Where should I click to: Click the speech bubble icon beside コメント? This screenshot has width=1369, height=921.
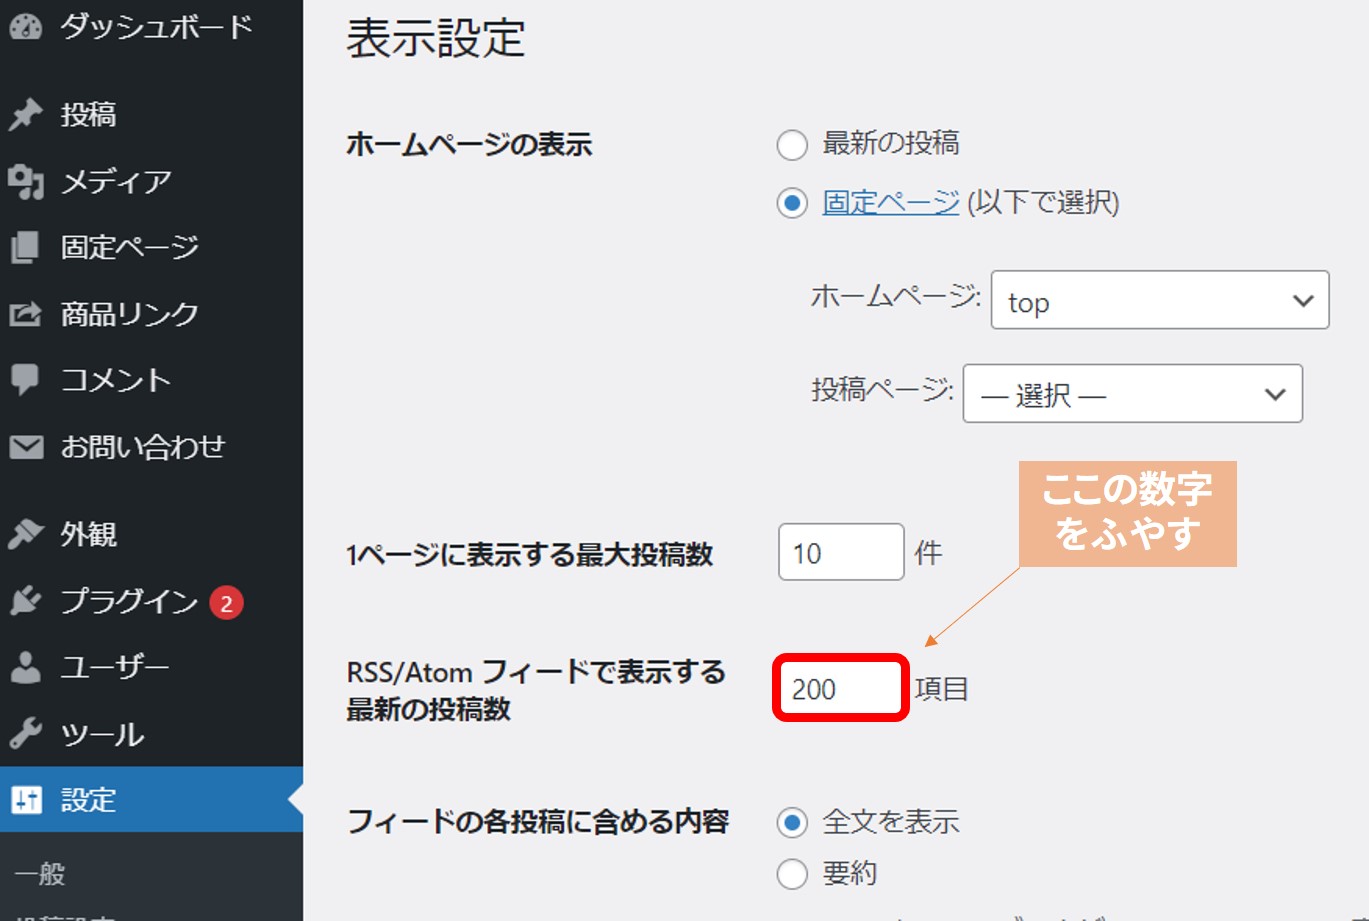[26, 380]
